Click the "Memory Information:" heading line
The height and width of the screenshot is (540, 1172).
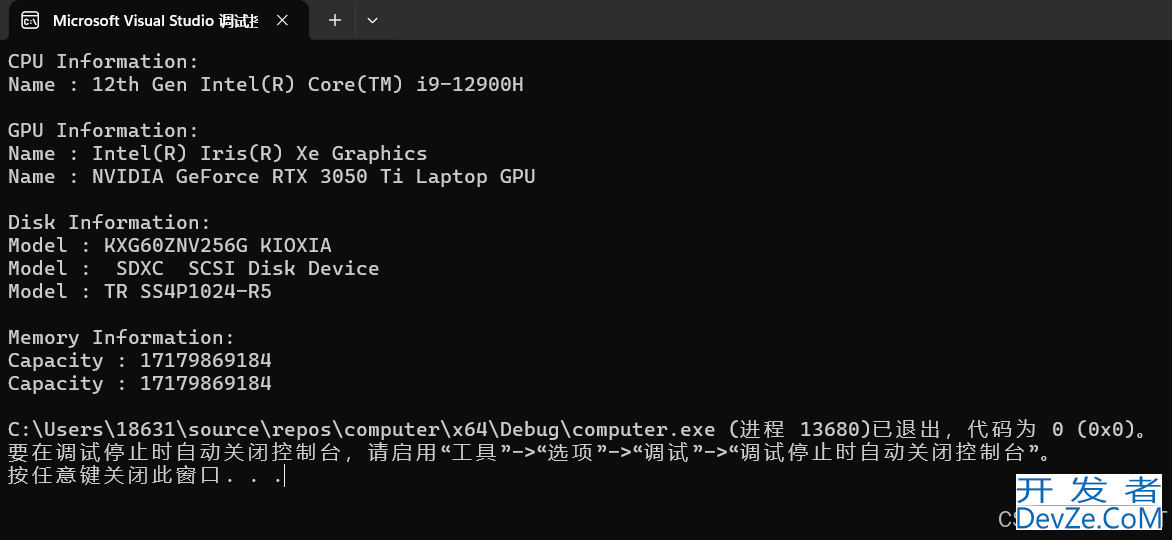click(121, 337)
